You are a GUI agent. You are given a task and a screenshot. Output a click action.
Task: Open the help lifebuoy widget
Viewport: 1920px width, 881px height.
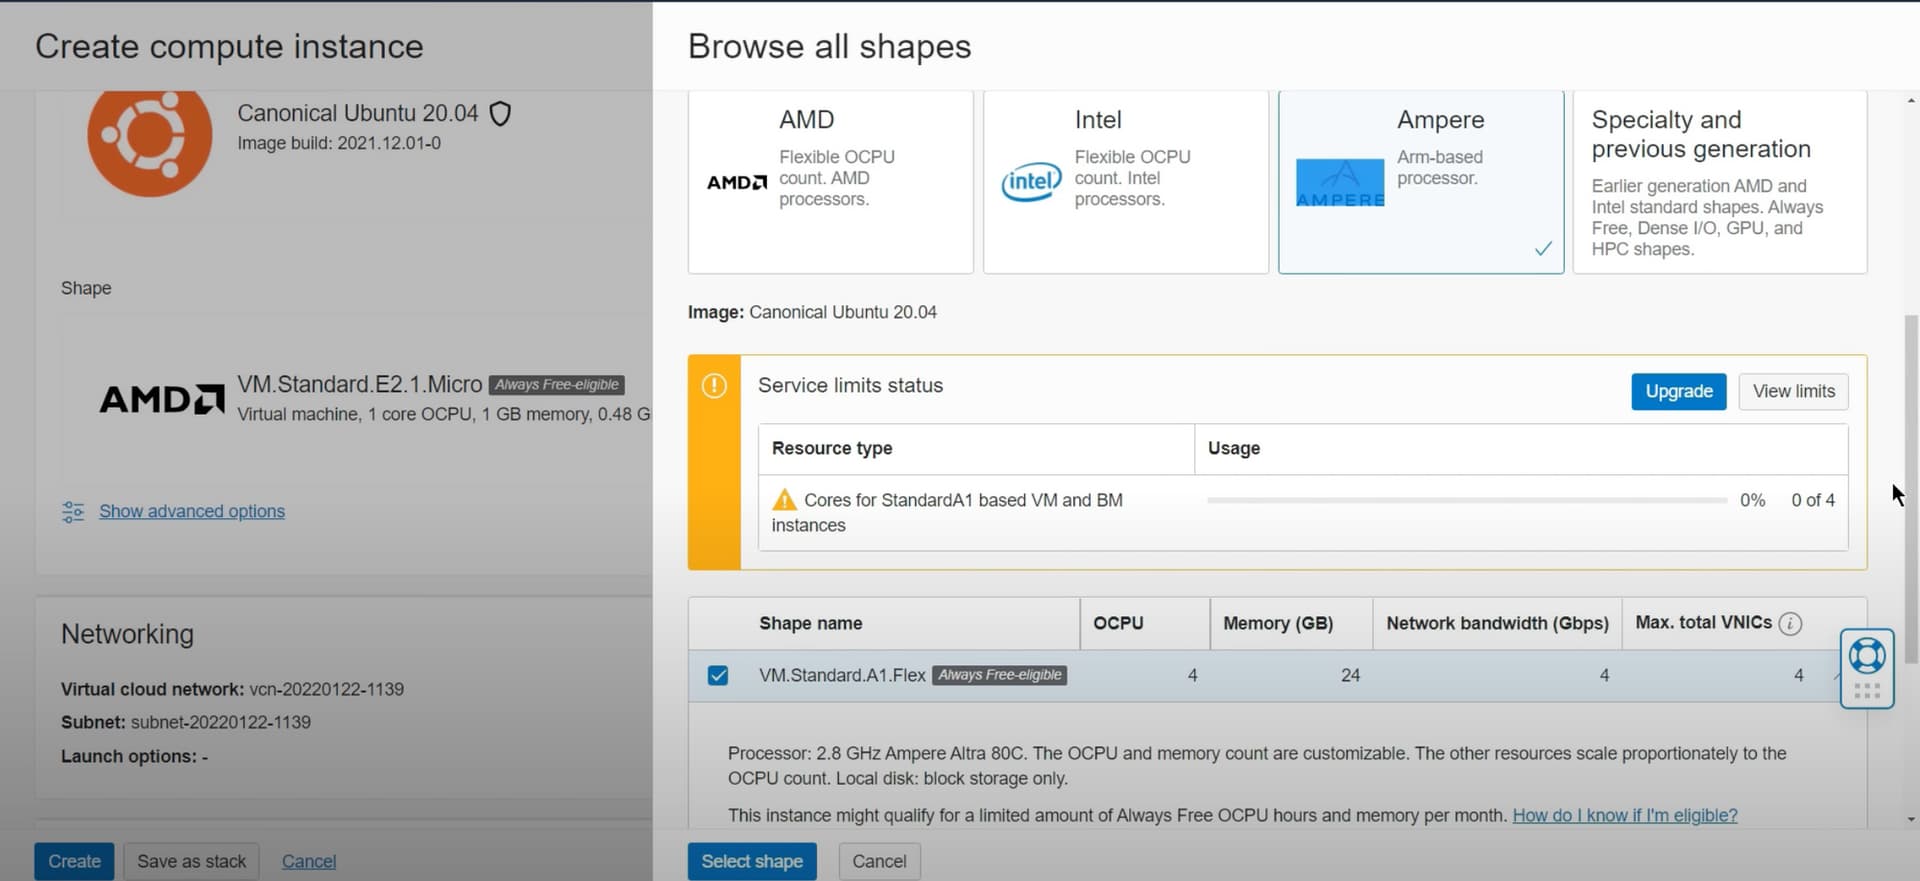(1867, 656)
